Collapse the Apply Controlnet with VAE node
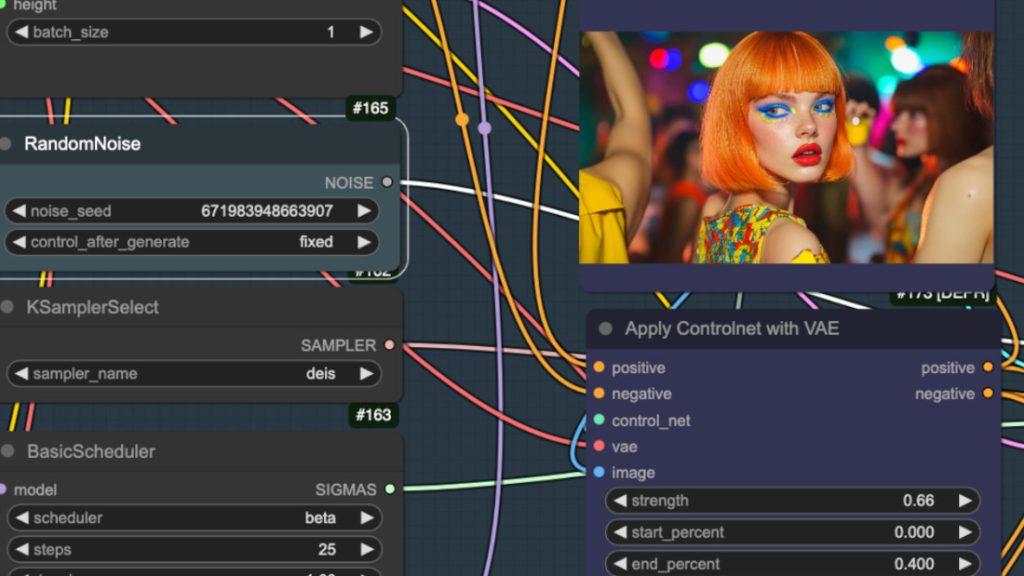Screen dimensions: 1024x576 coord(605,329)
